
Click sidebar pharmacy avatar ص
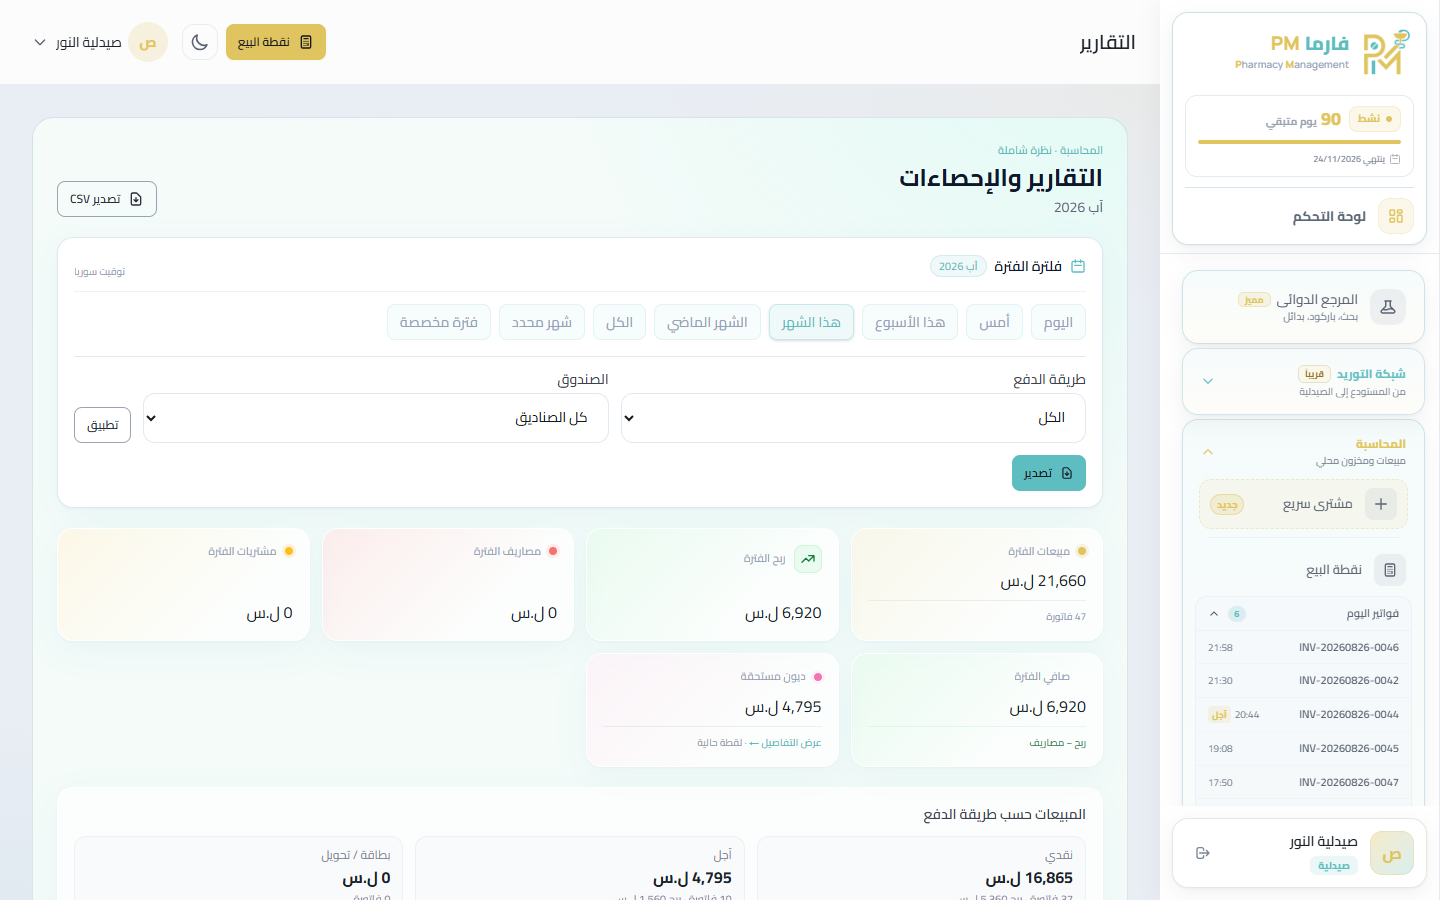coord(1392,853)
